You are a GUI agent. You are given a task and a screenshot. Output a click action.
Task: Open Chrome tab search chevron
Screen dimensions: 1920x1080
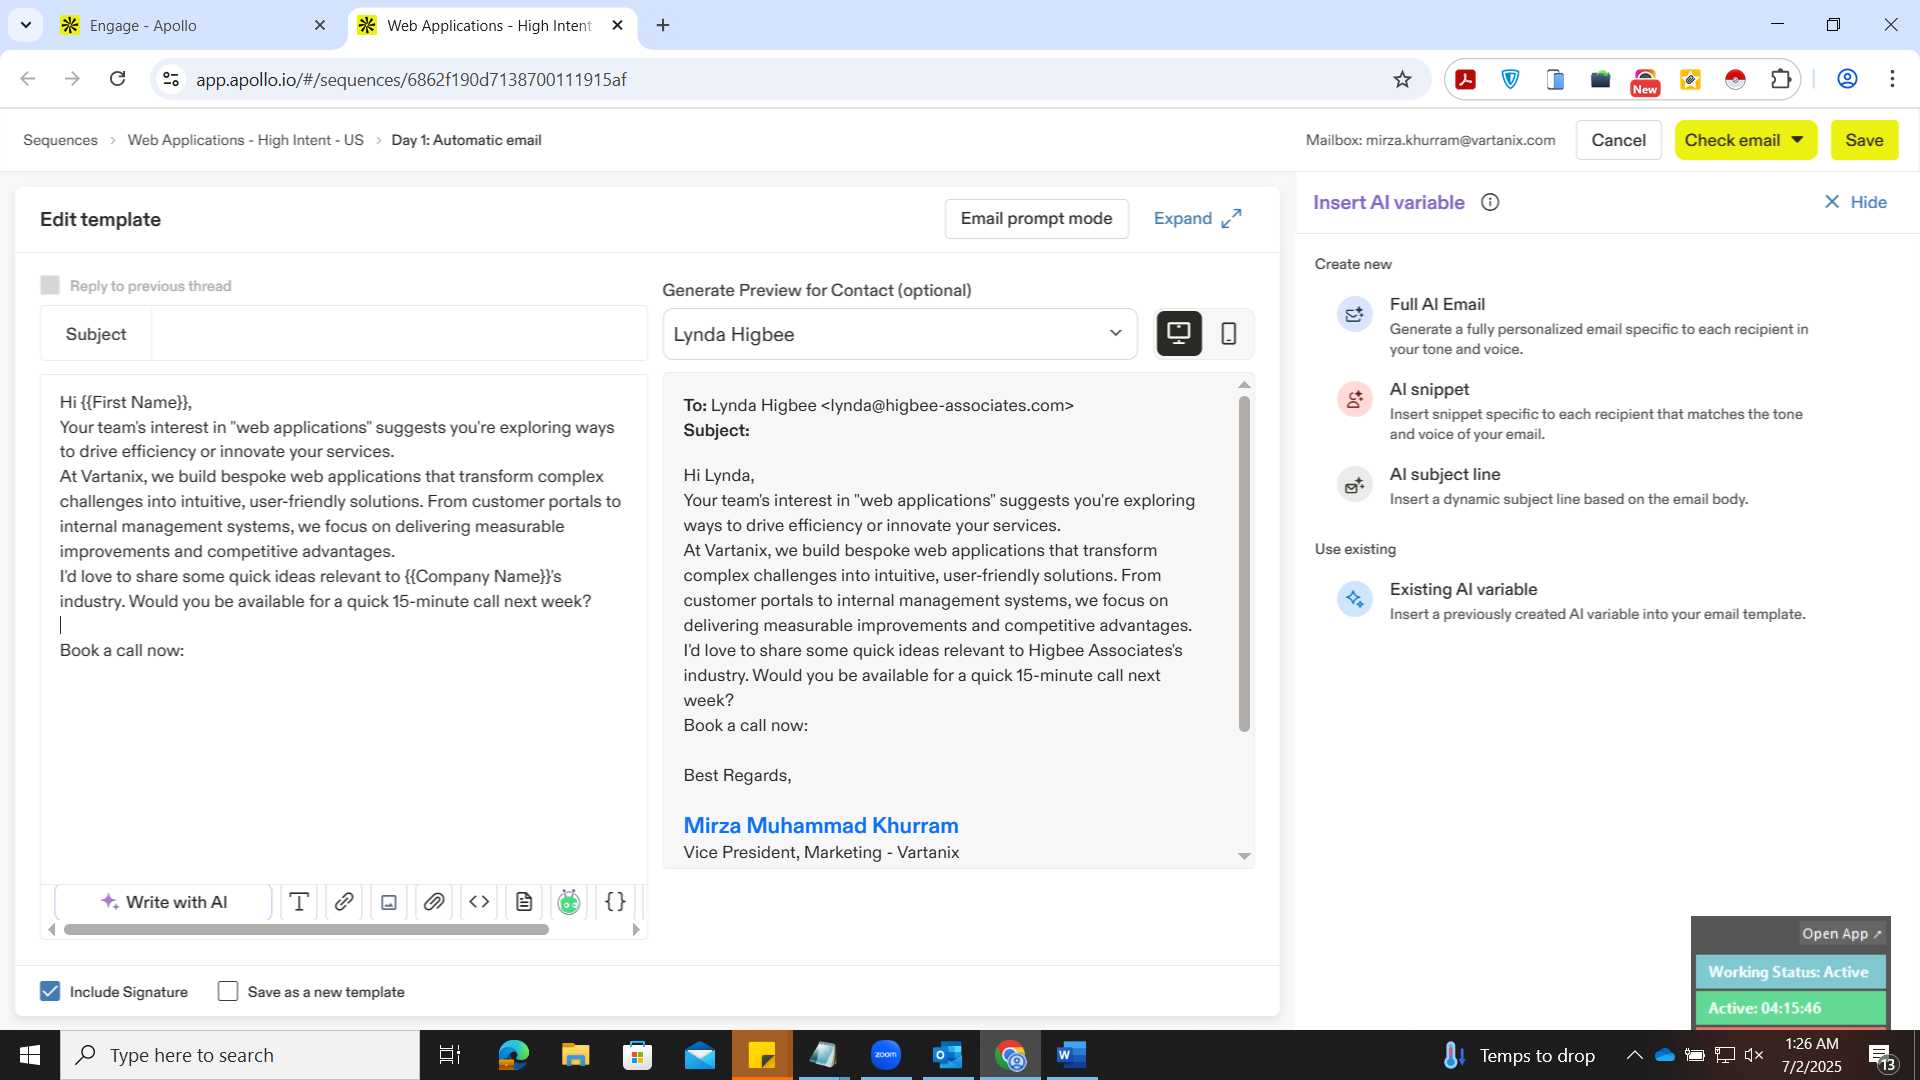[x=26, y=25]
